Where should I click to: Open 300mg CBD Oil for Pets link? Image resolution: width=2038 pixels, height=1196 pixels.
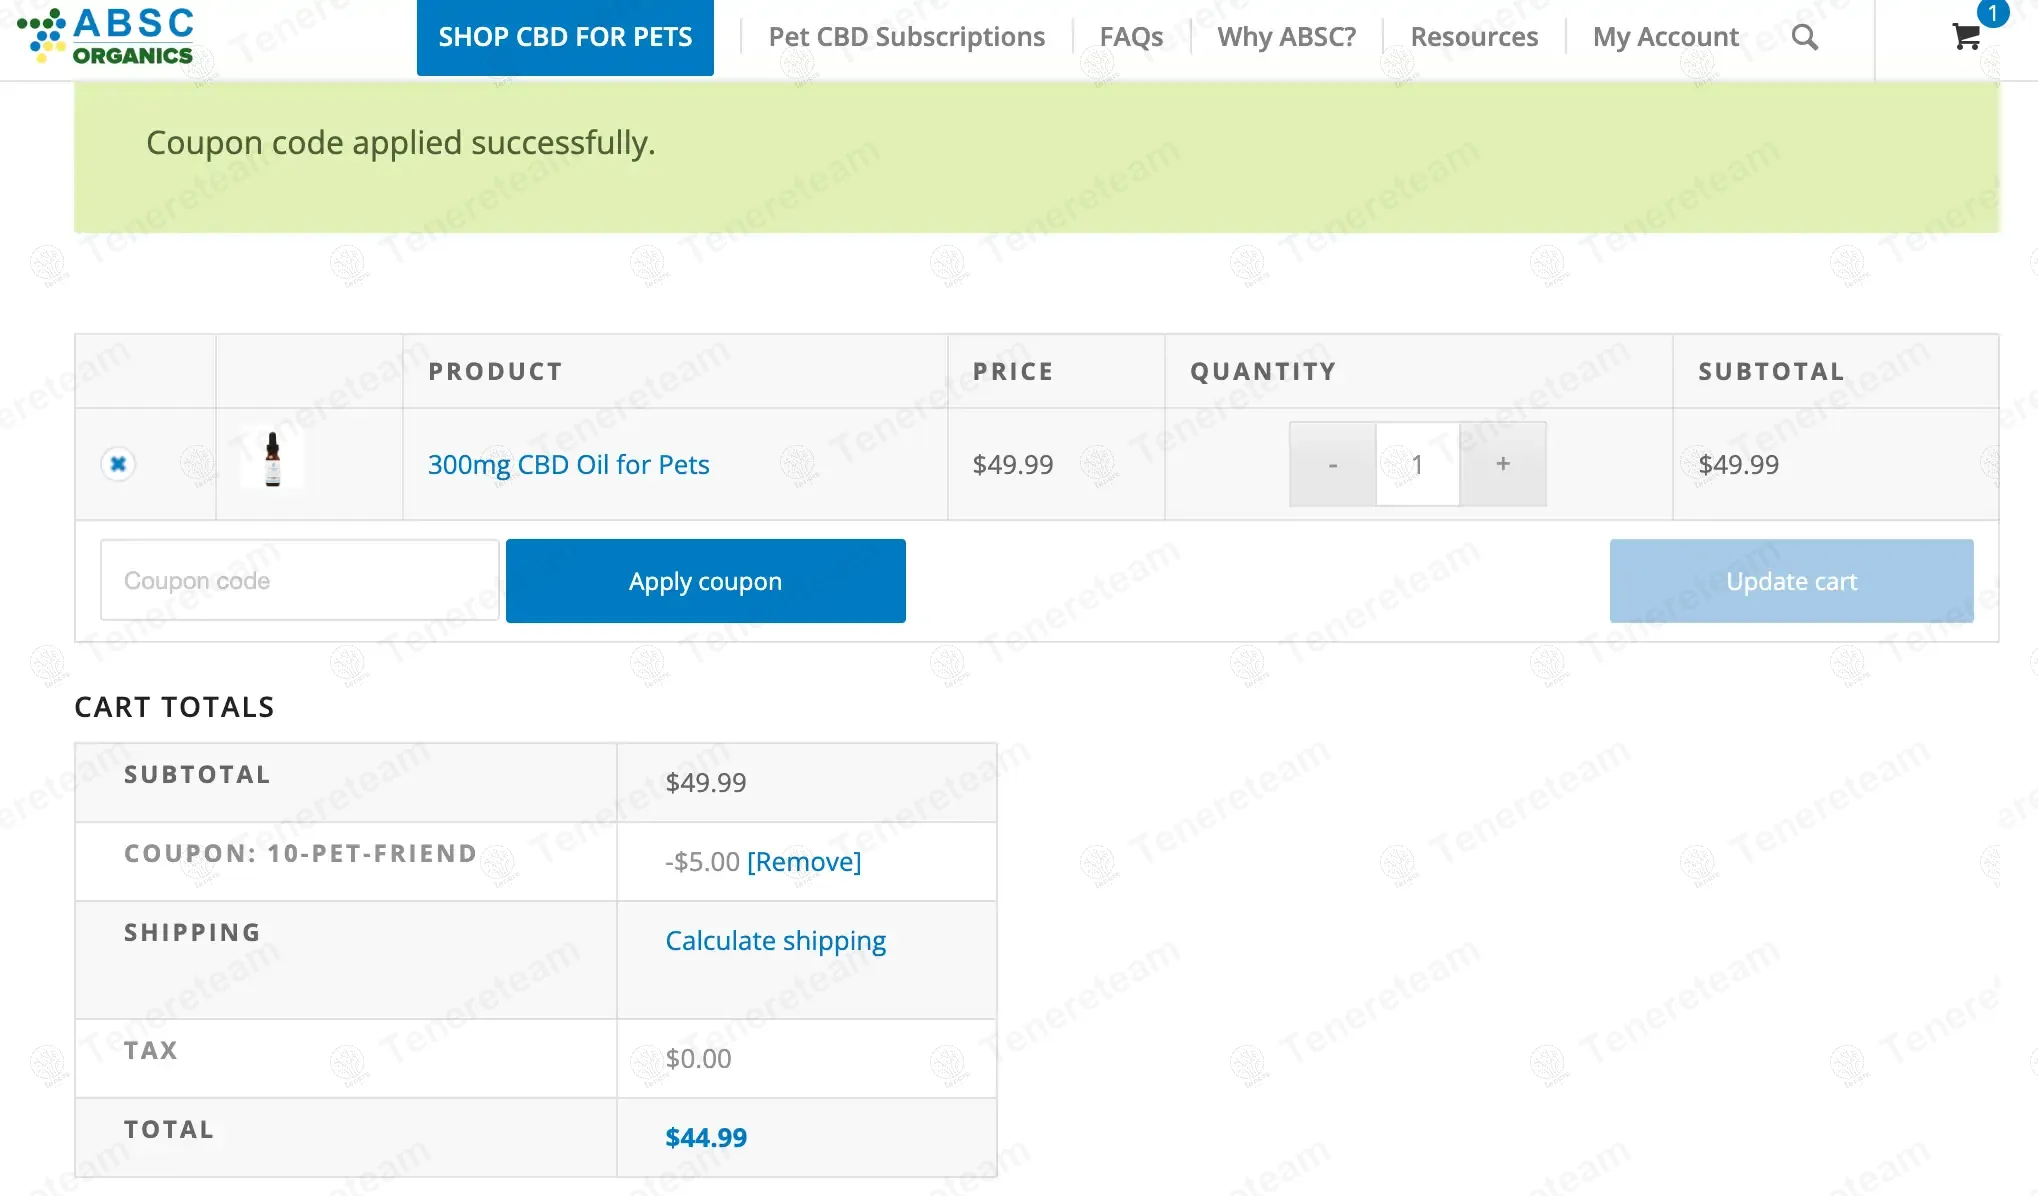pos(568,464)
